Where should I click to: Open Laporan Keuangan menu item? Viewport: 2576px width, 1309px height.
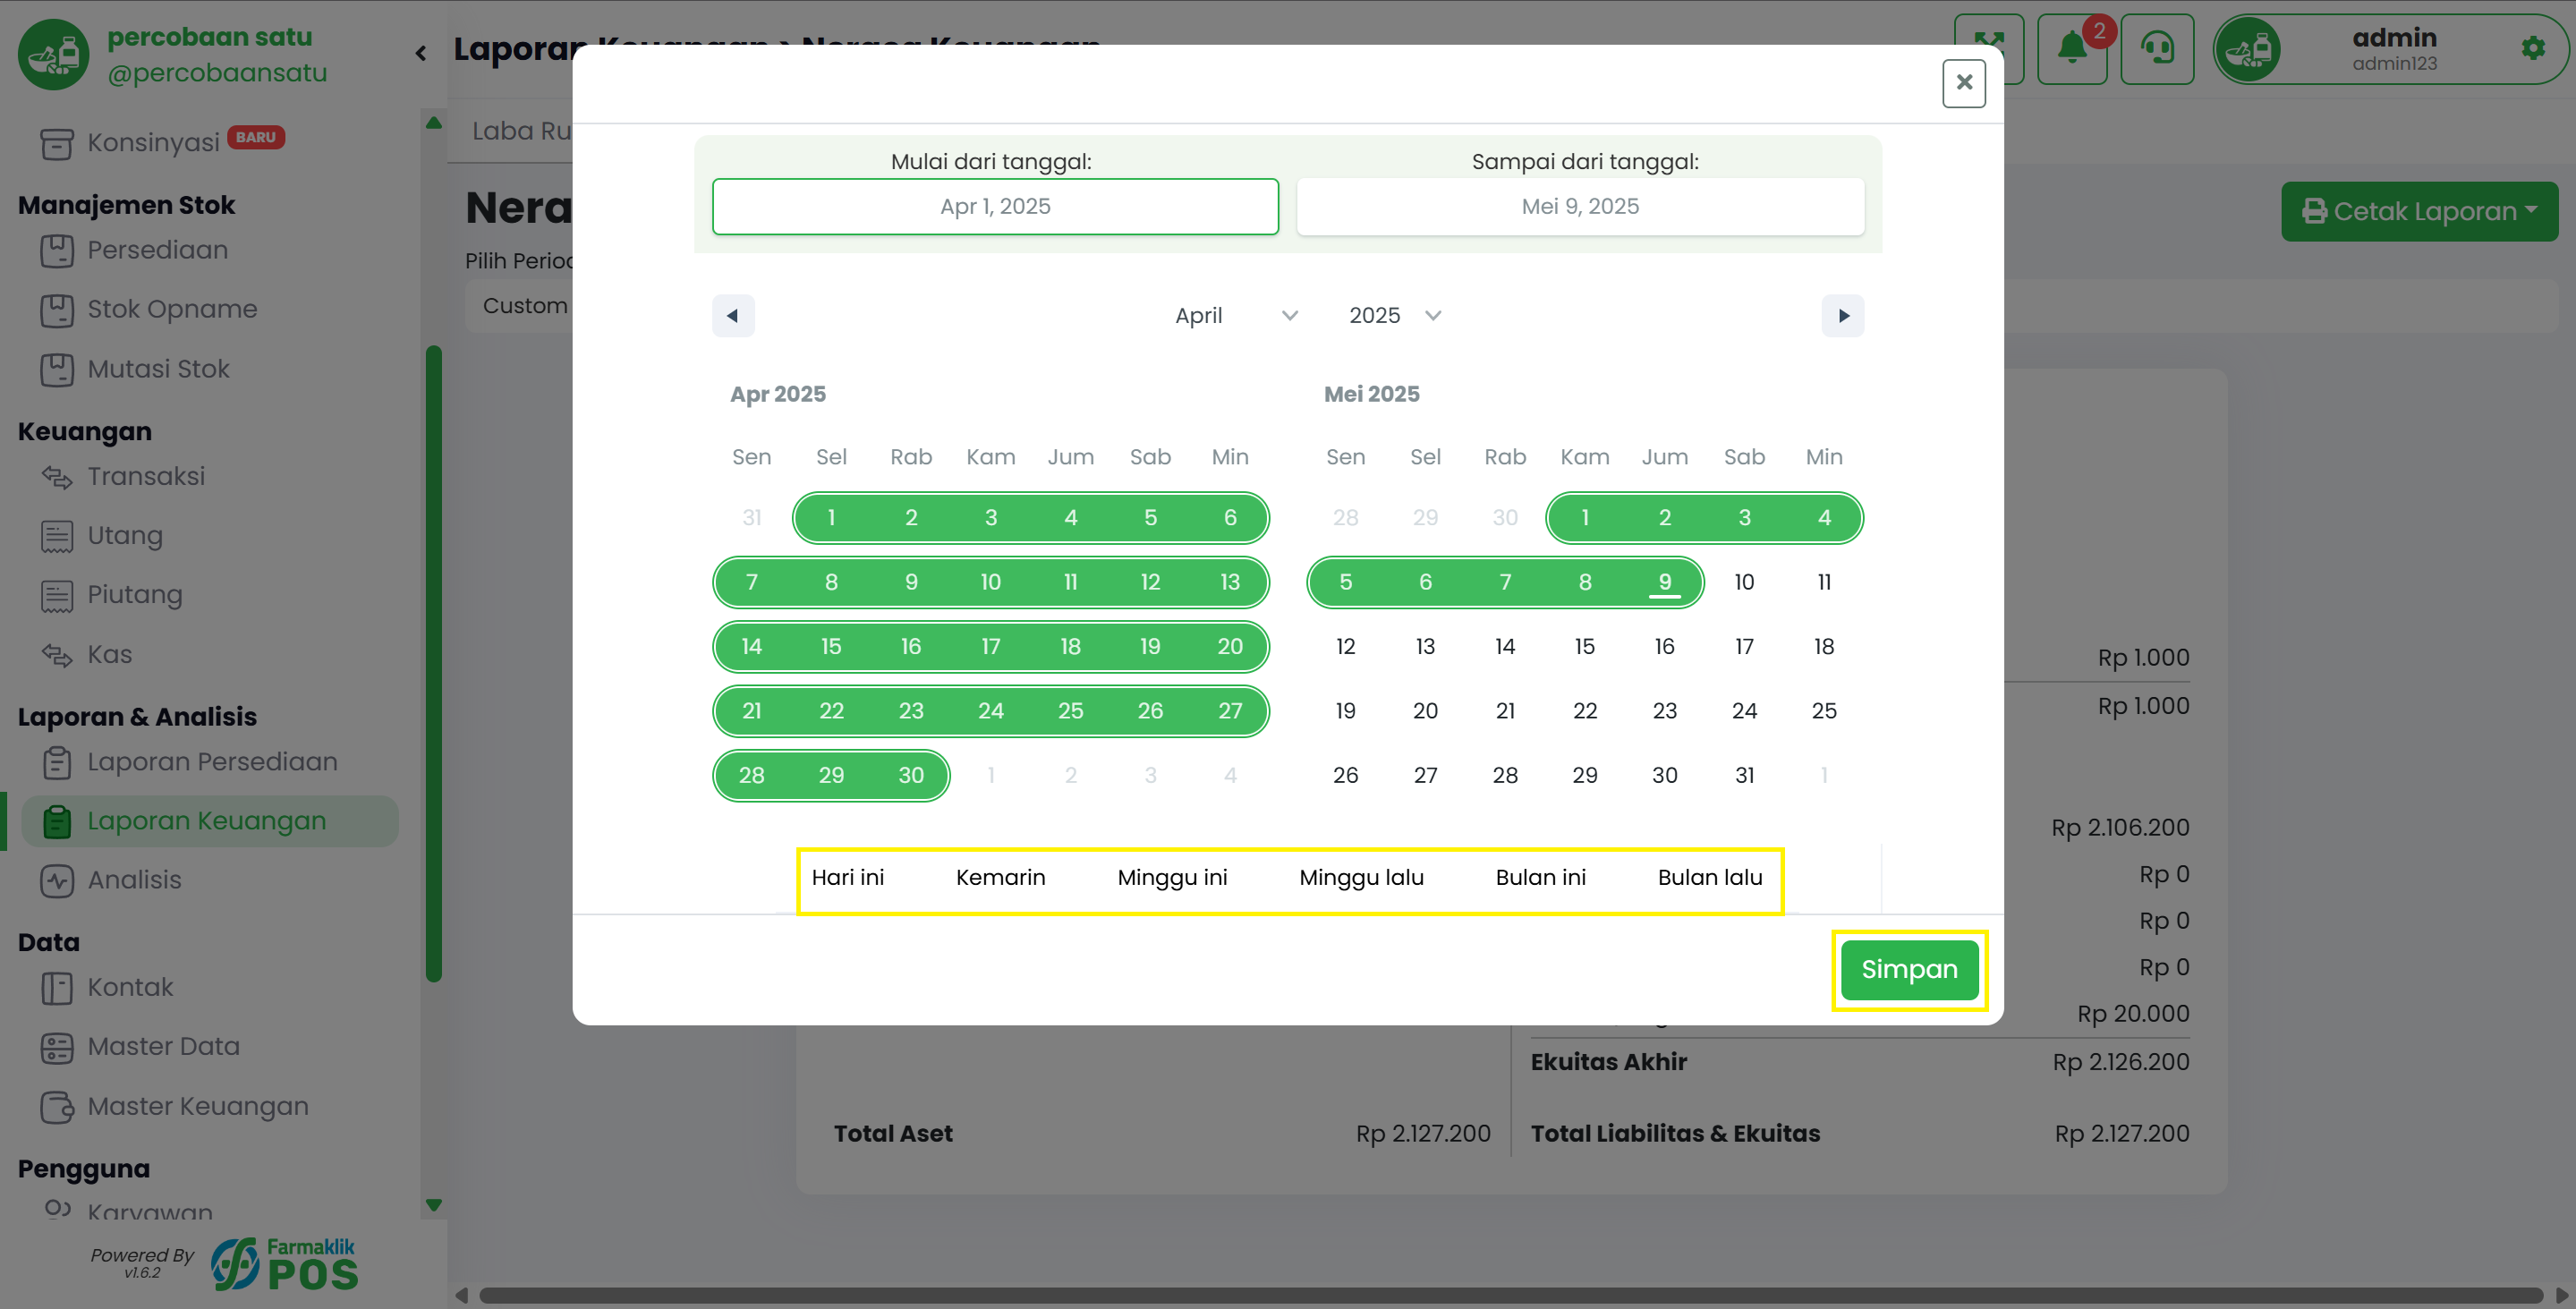click(210, 821)
